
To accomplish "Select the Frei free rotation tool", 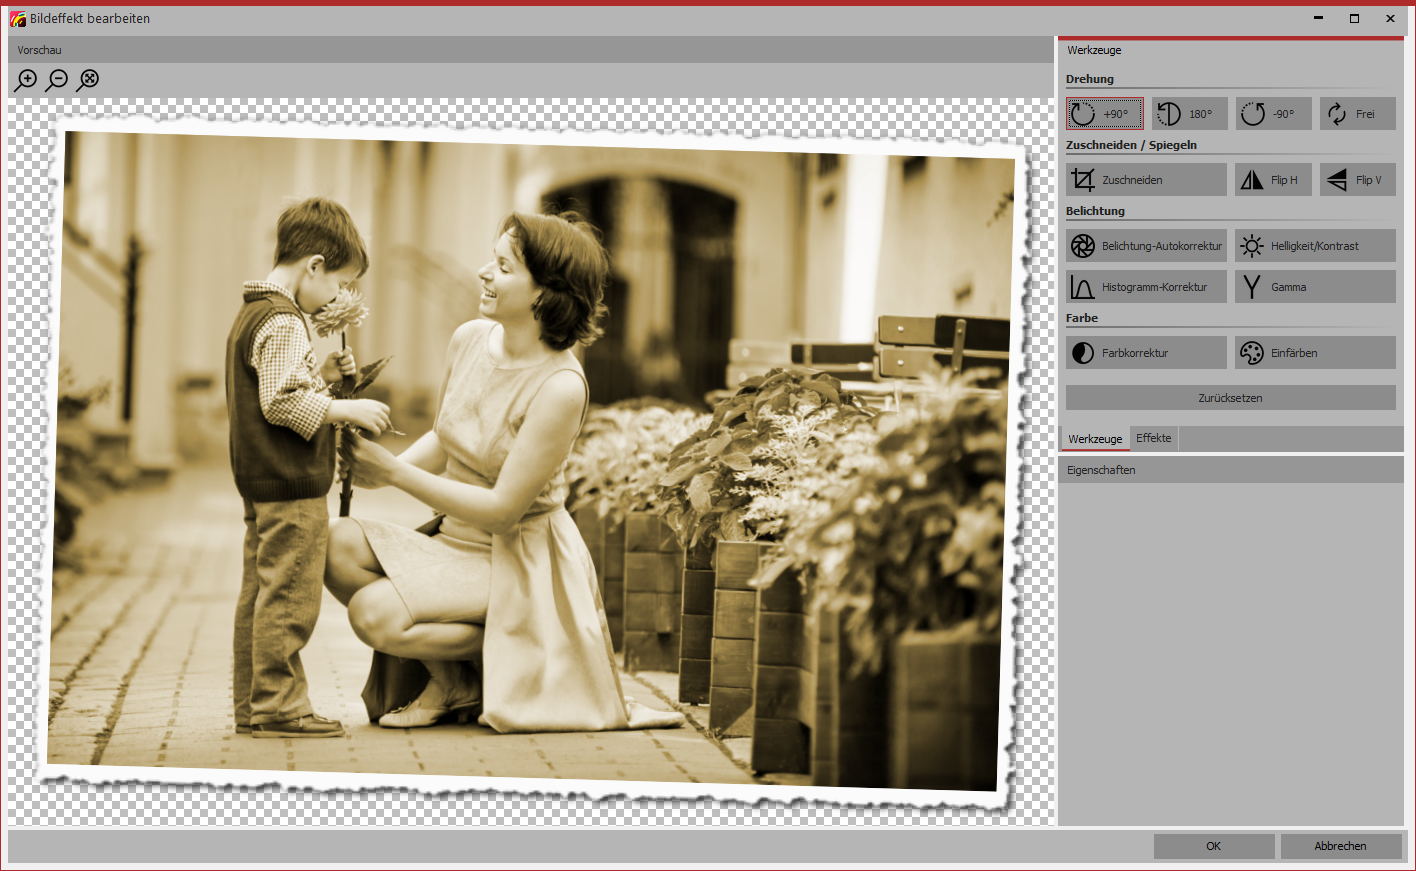I will point(1357,114).
